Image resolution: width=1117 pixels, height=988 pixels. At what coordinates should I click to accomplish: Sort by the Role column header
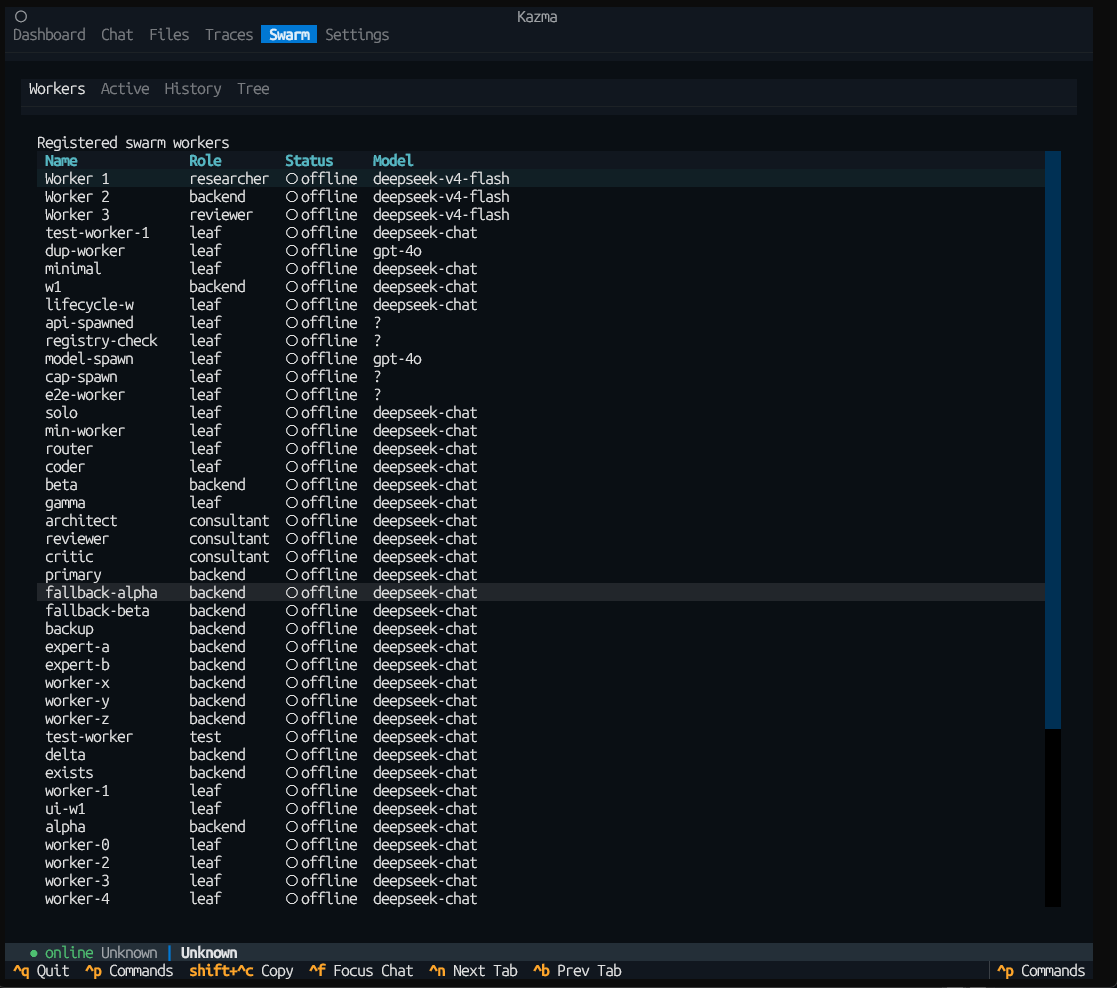[x=205, y=161]
